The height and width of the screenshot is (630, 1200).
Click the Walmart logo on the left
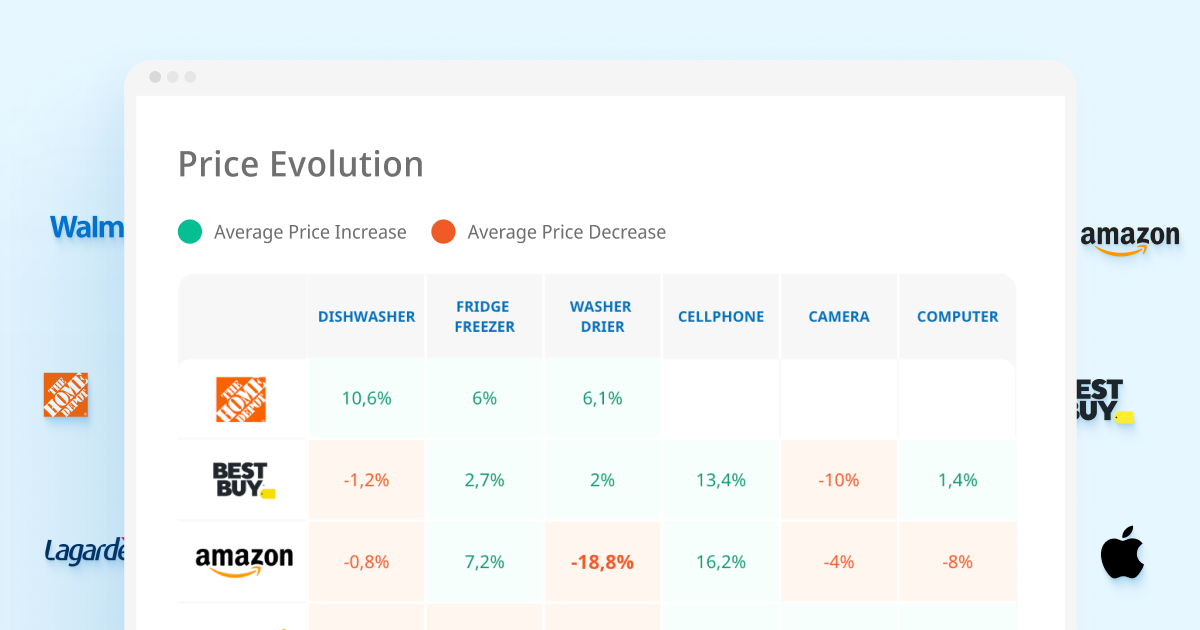click(88, 227)
